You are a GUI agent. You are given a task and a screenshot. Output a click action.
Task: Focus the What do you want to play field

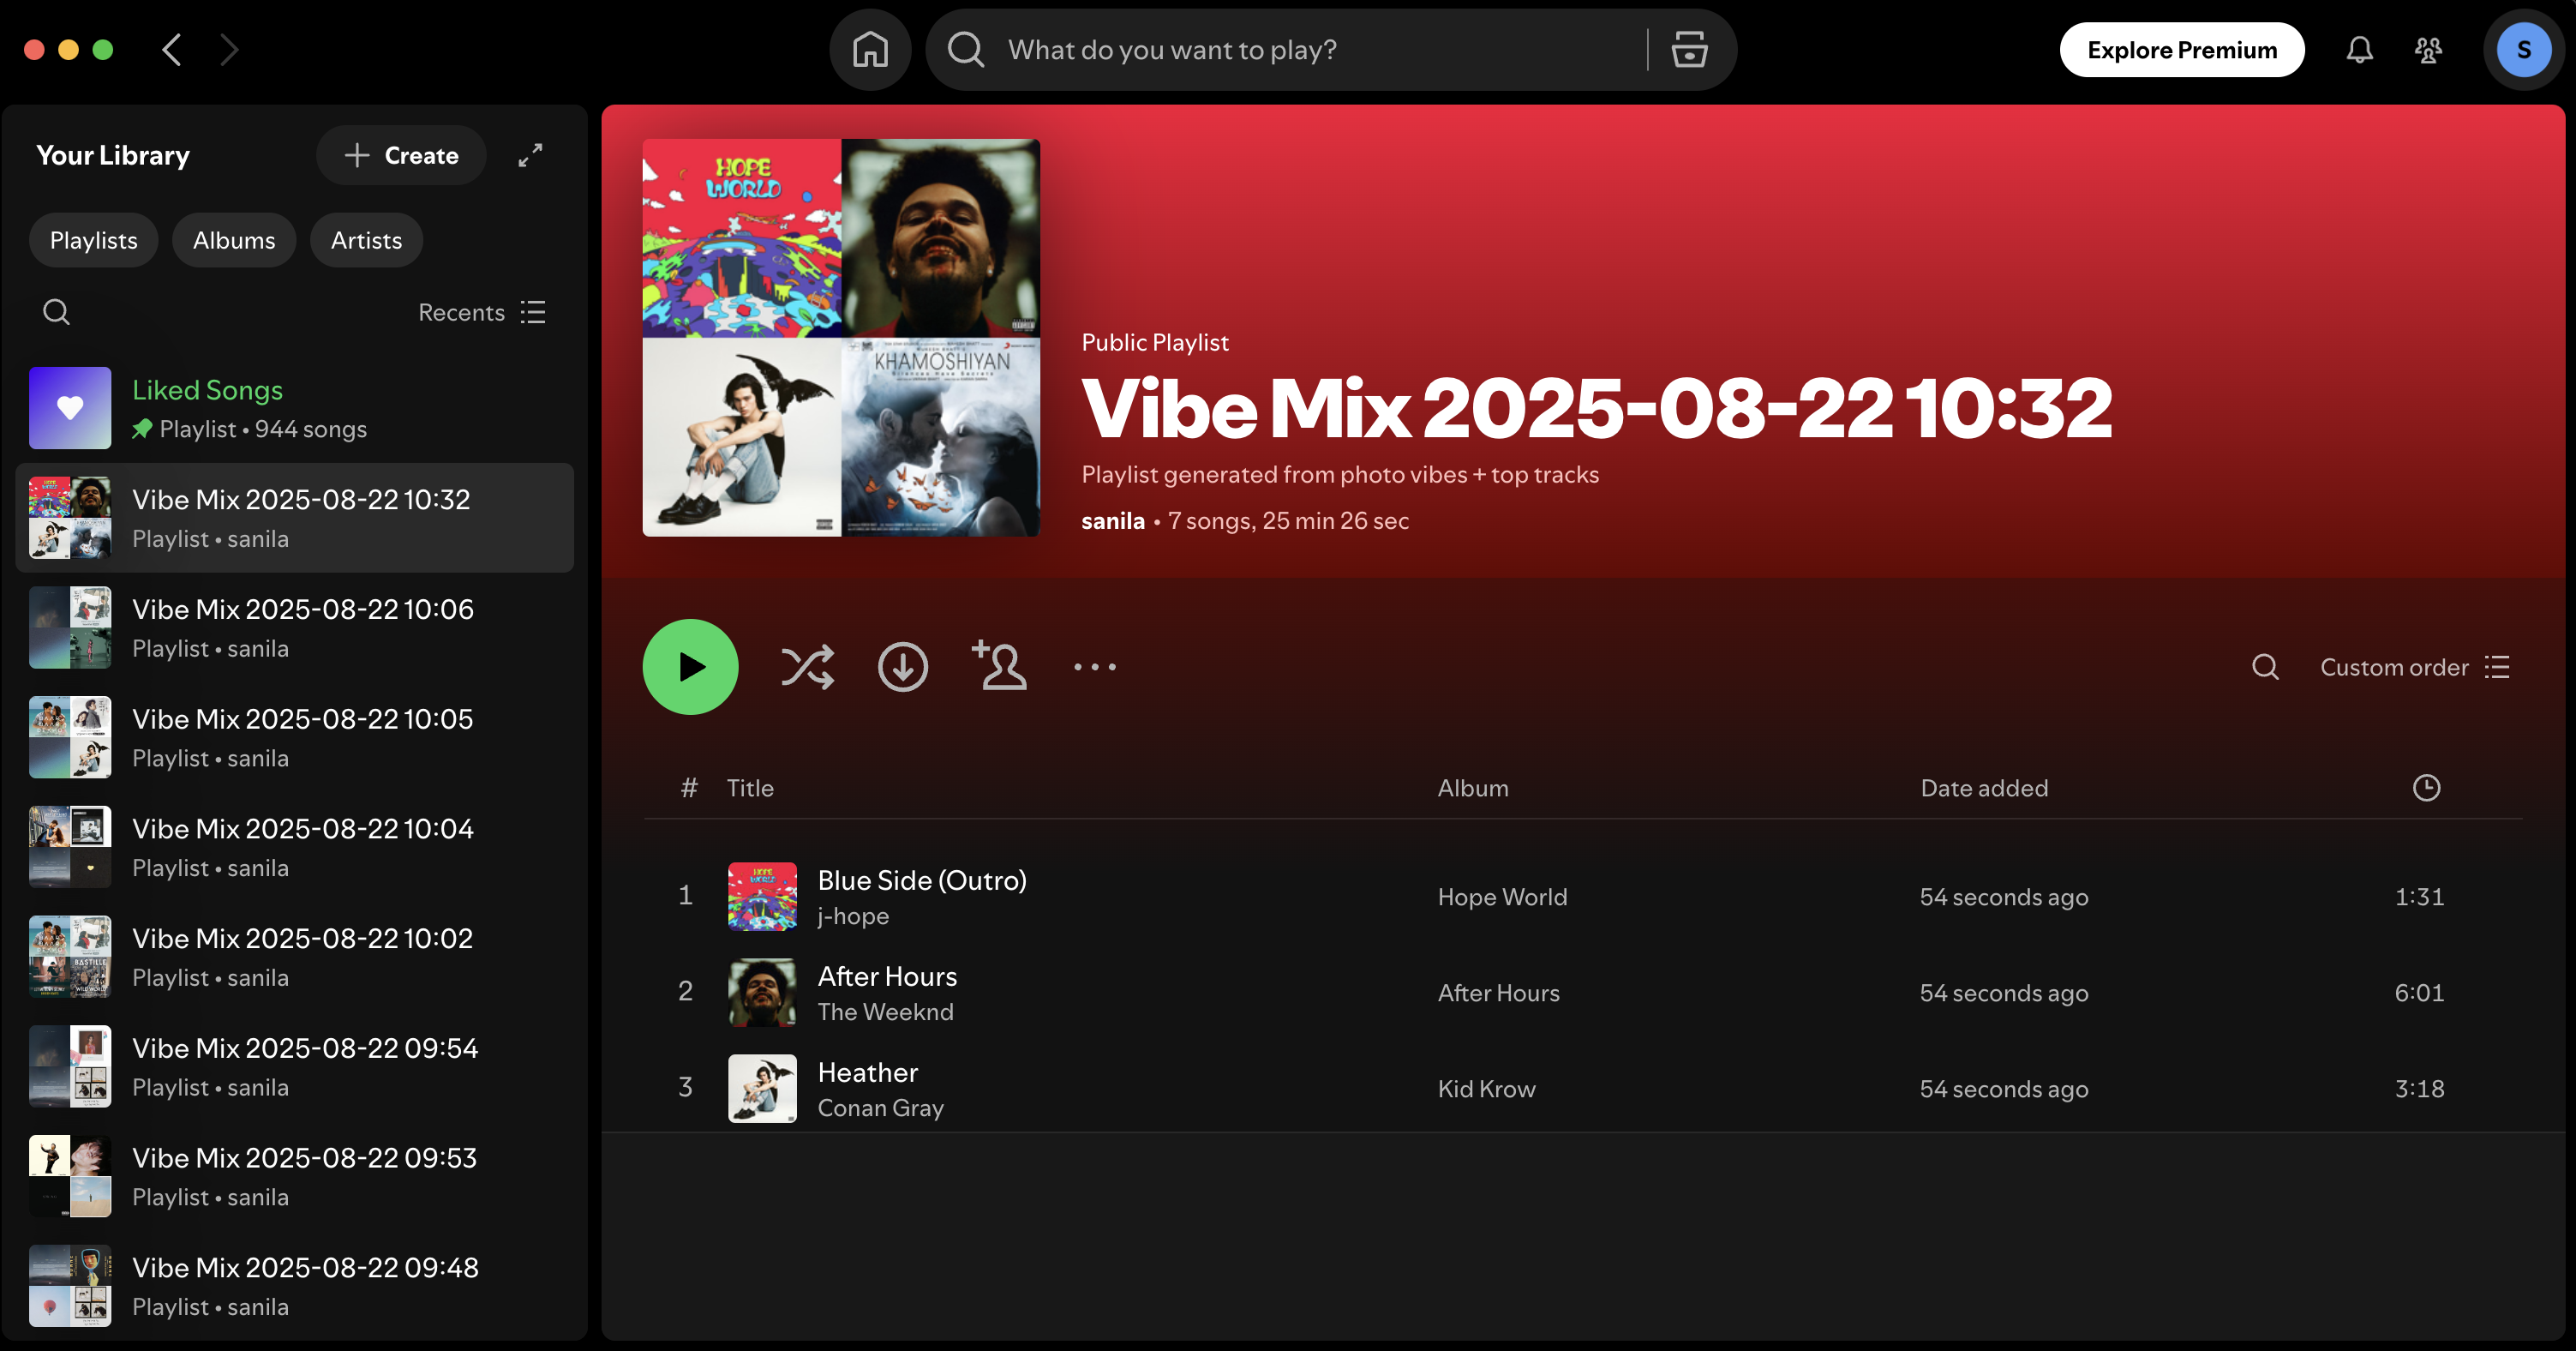[x=1300, y=49]
